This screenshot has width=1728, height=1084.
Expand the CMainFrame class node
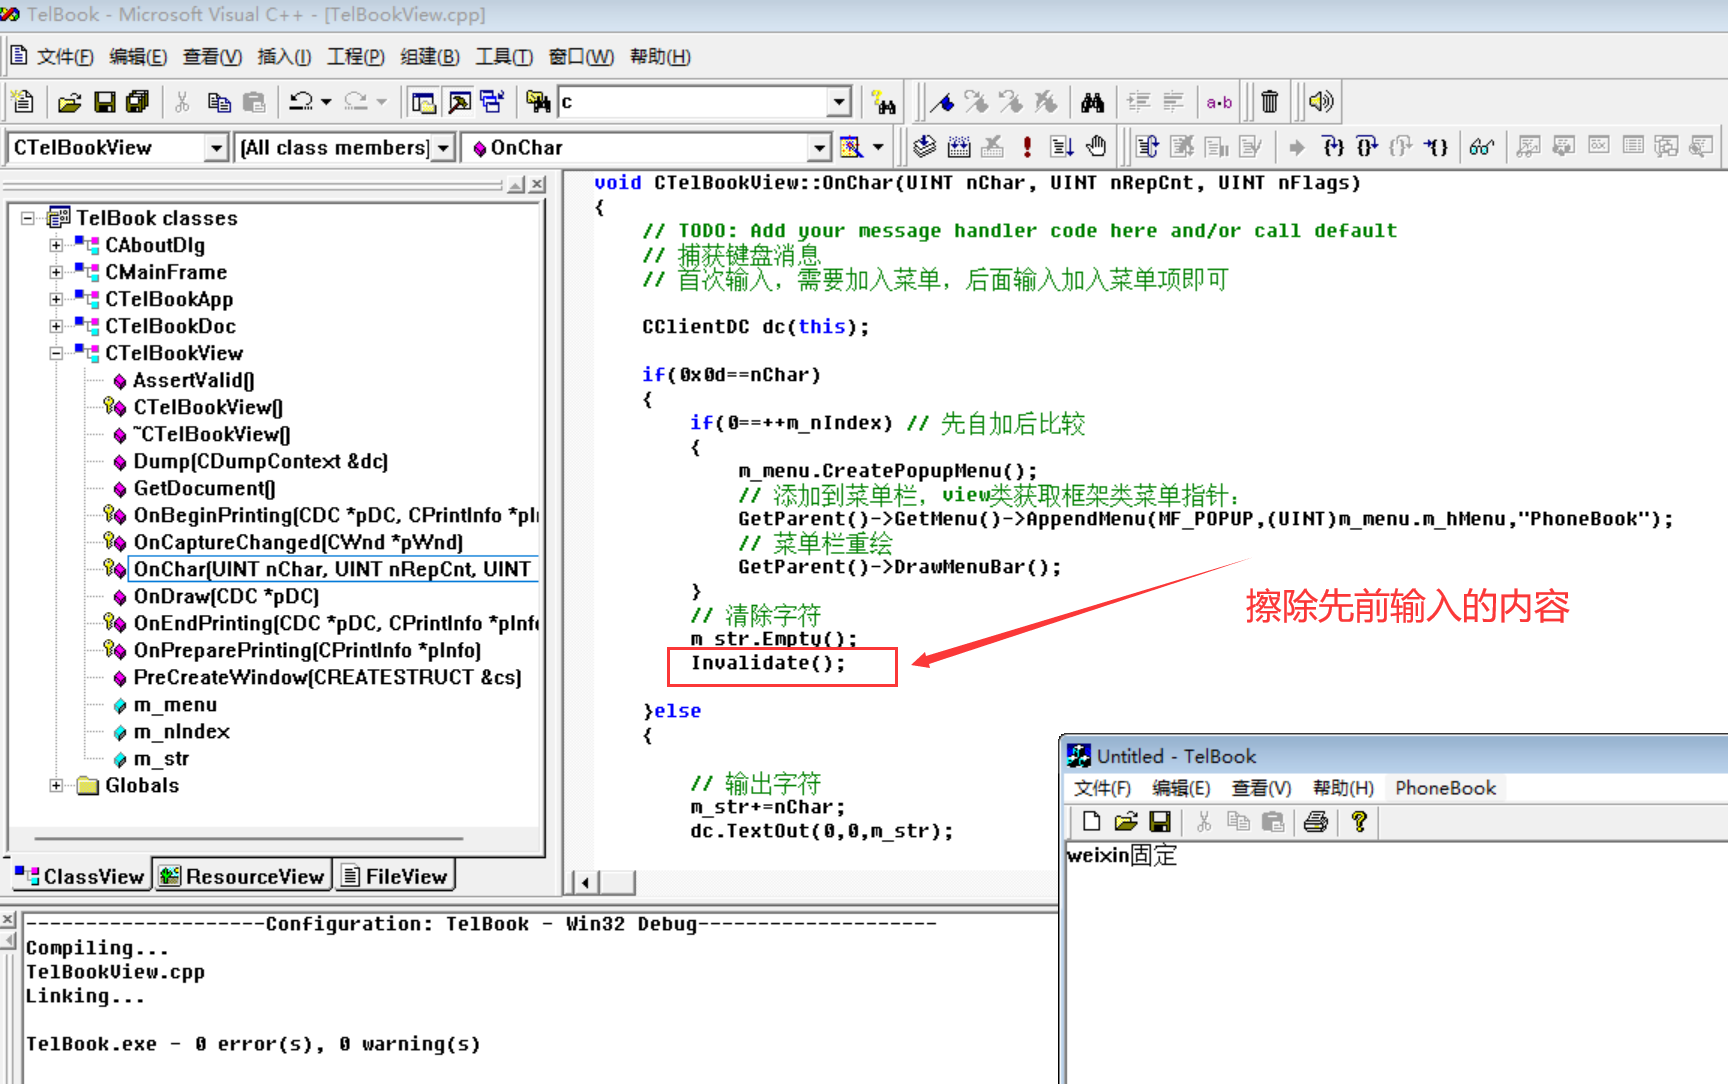tap(56, 272)
